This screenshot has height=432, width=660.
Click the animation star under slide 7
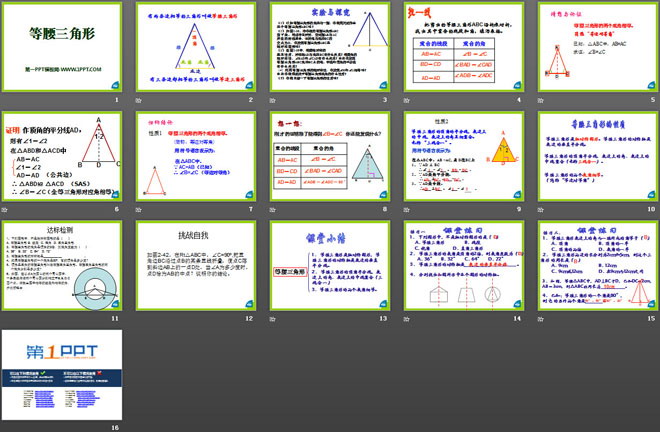coord(138,209)
